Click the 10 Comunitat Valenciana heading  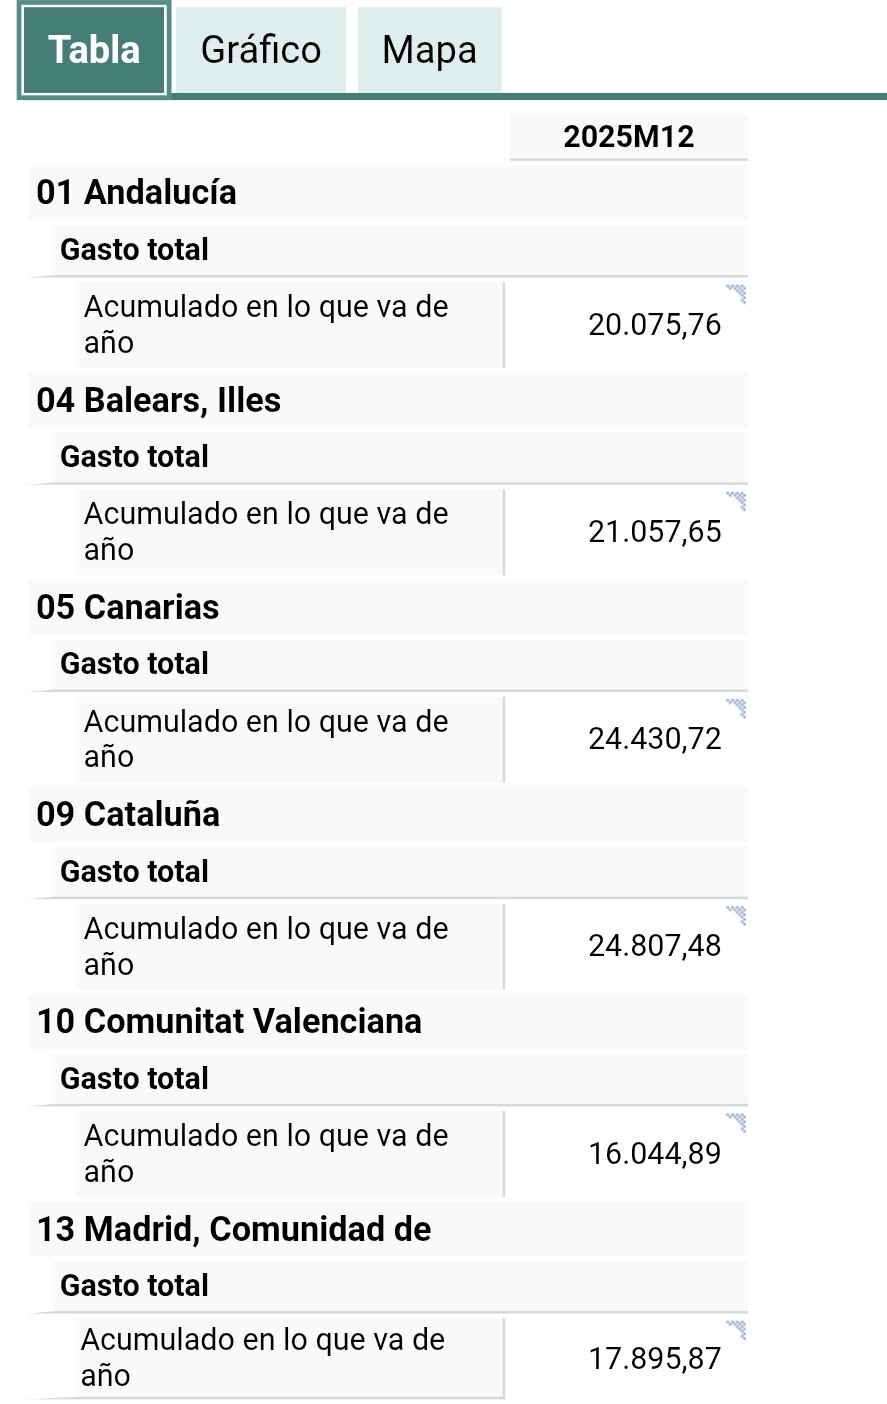[x=229, y=1021]
